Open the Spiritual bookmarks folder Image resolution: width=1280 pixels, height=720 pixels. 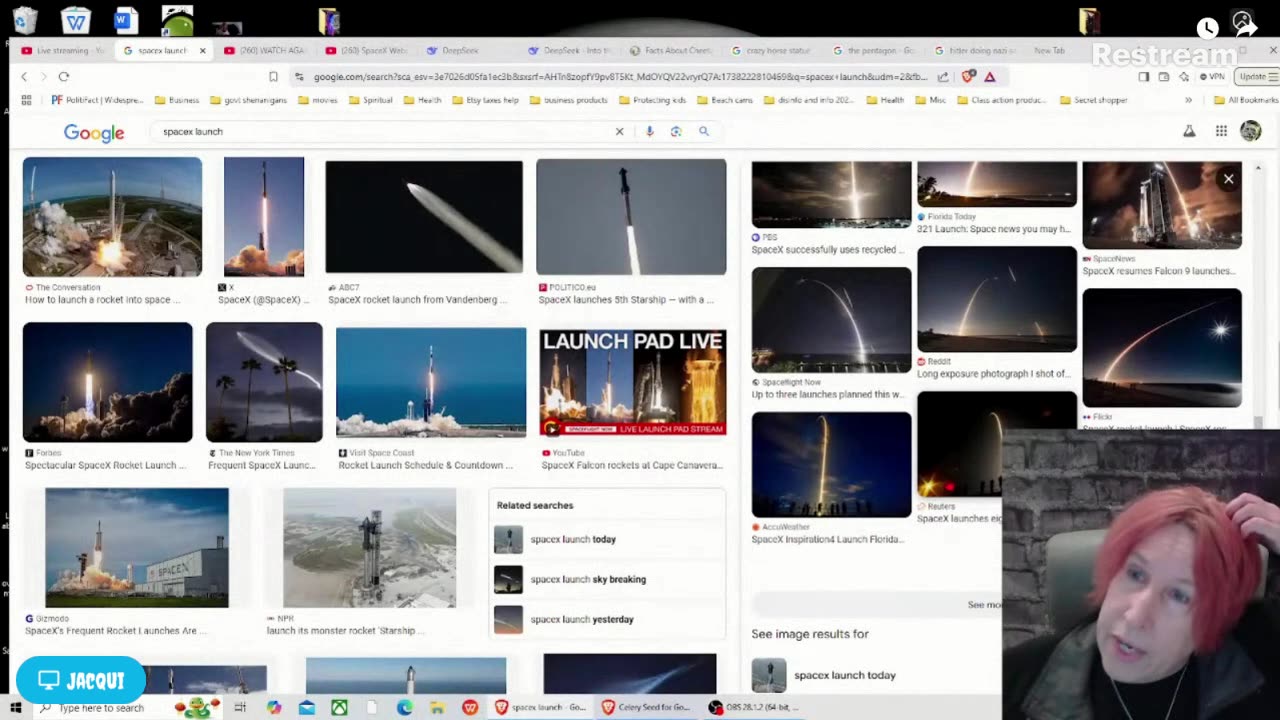(370, 100)
